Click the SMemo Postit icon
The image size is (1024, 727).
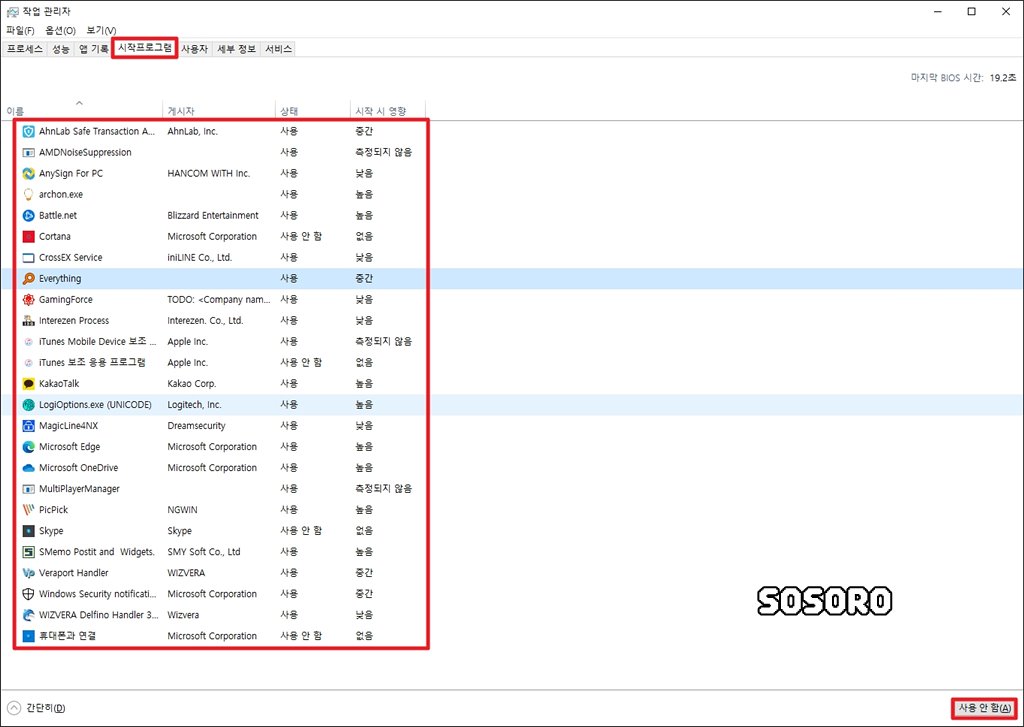point(28,552)
